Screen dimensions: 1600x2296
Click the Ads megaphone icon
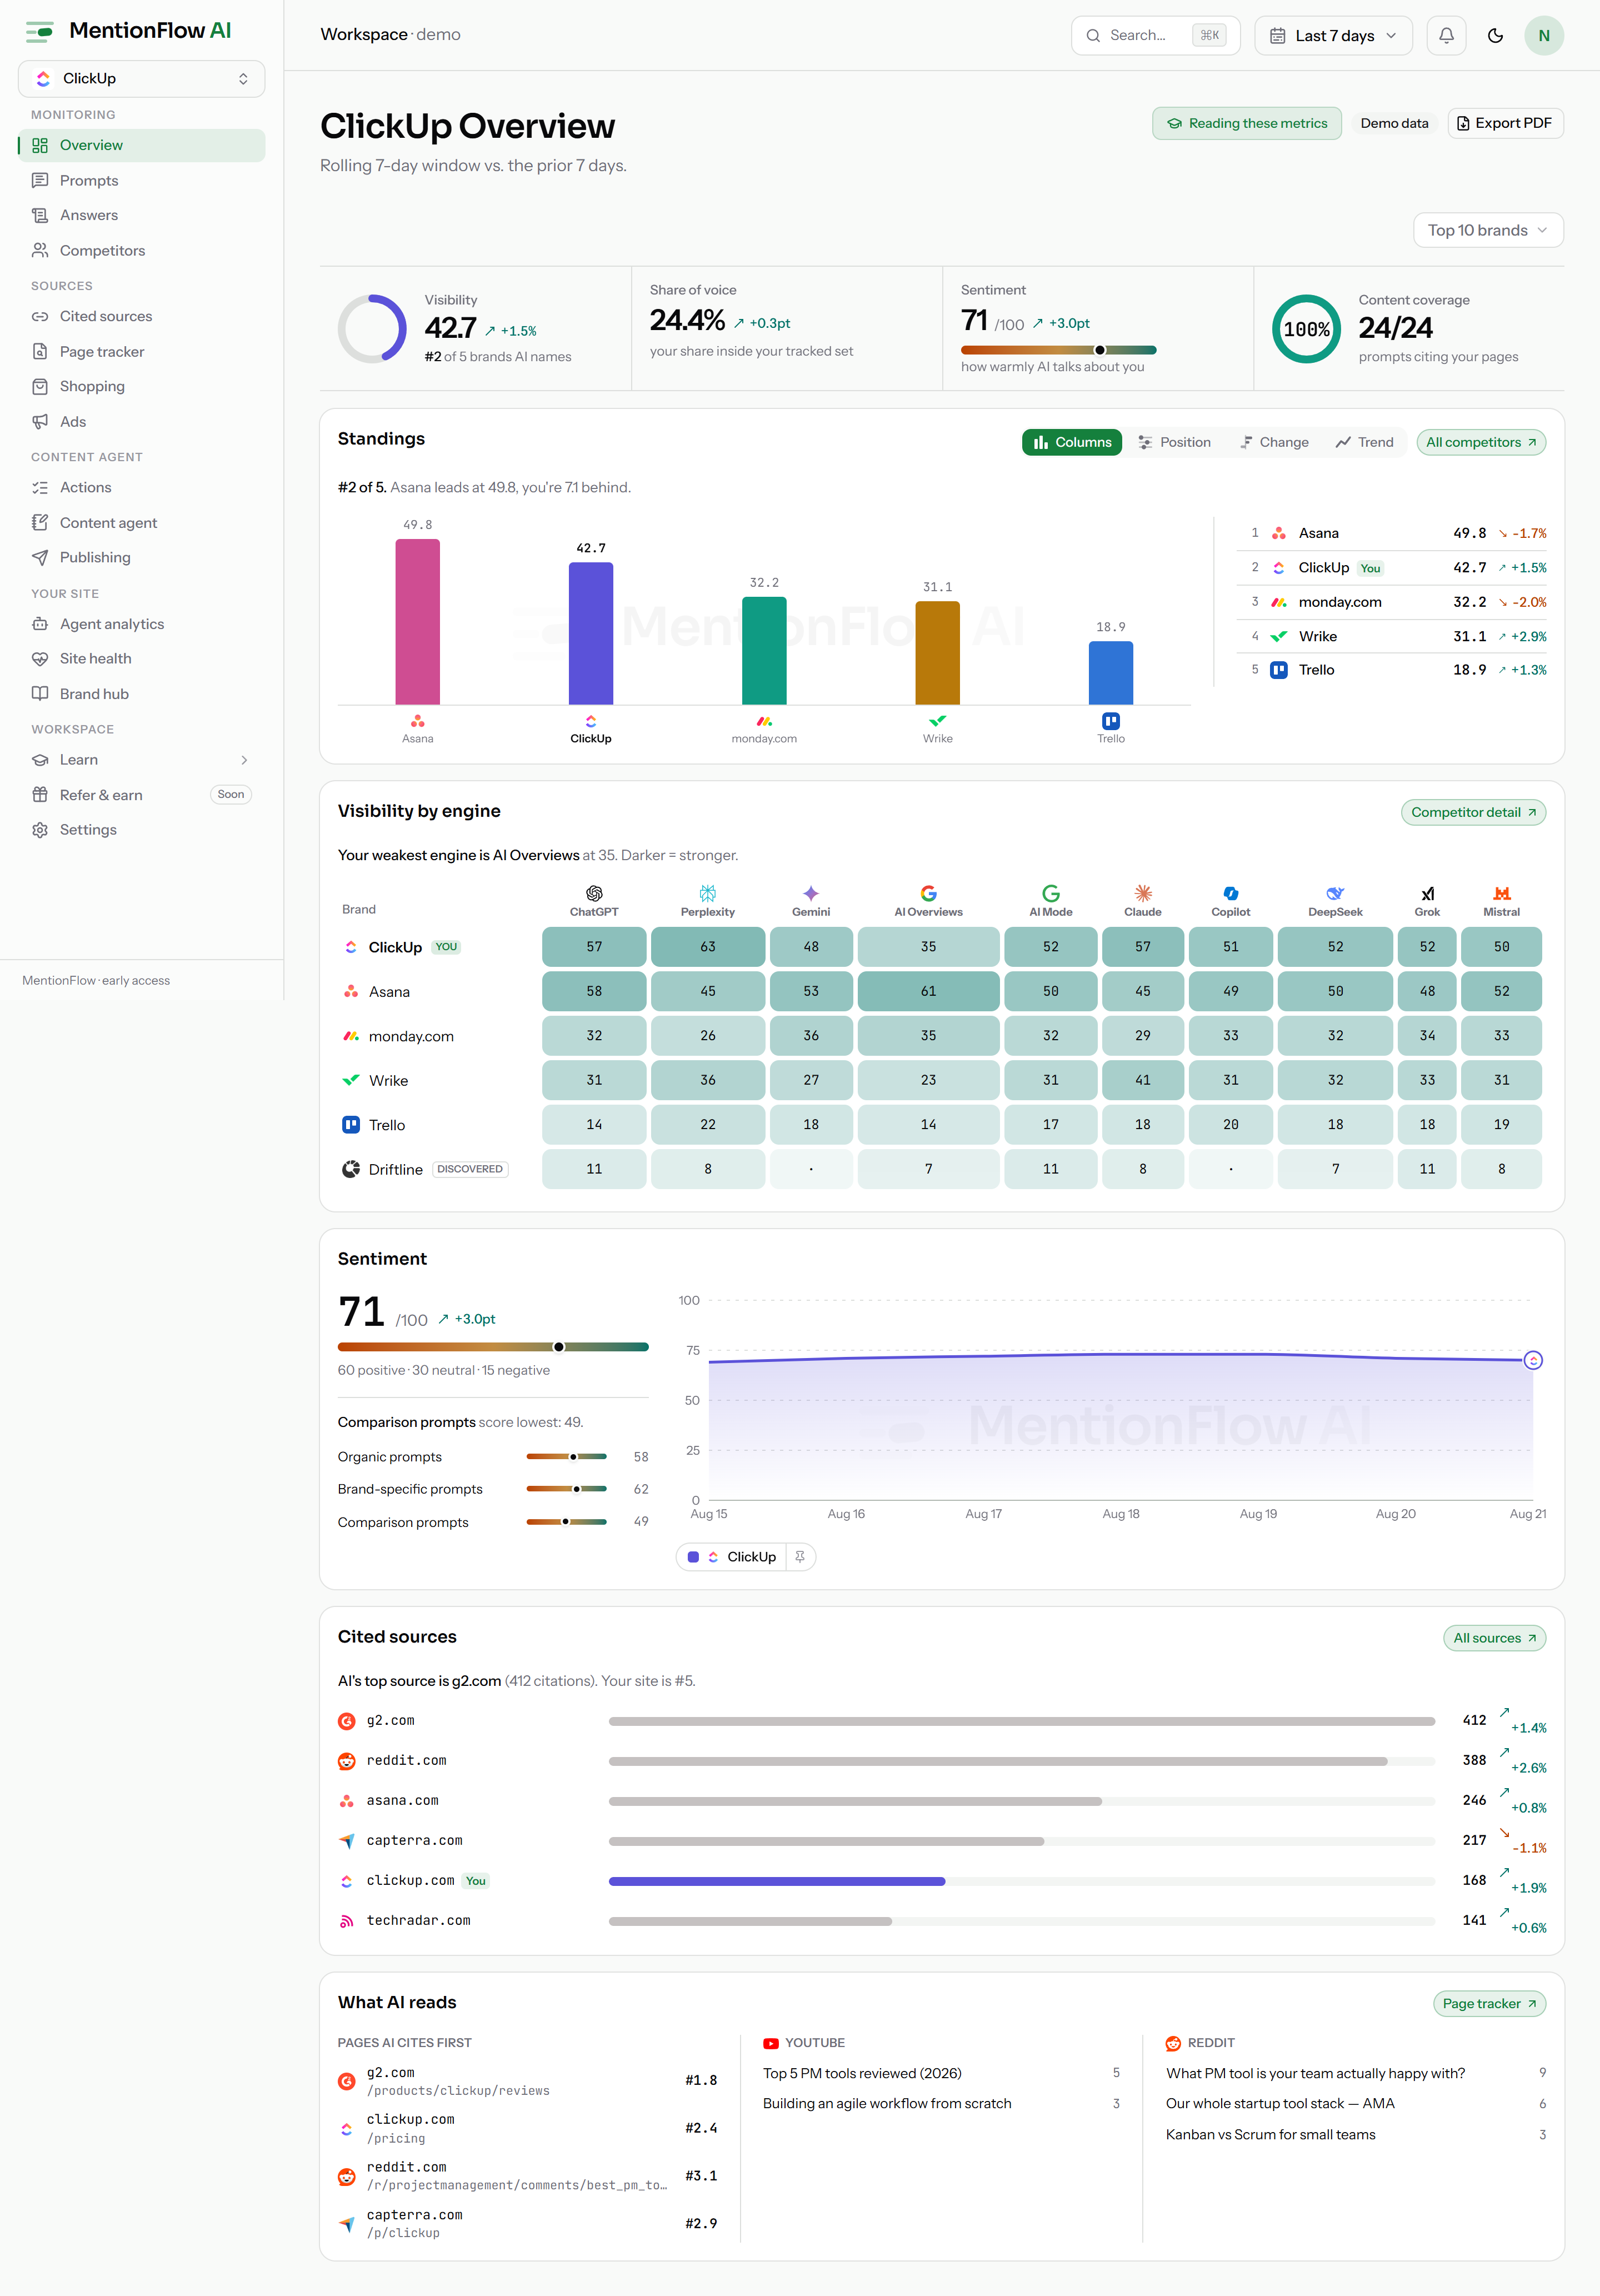click(40, 421)
